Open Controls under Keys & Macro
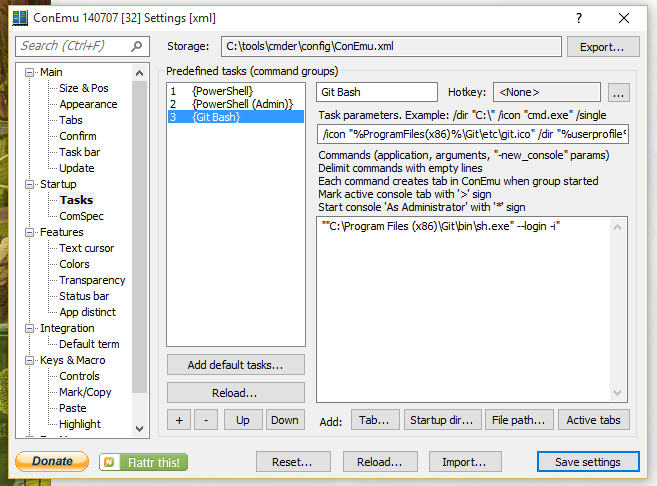Image resolution: width=657 pixels, height=486 pixels. point(79,376)
